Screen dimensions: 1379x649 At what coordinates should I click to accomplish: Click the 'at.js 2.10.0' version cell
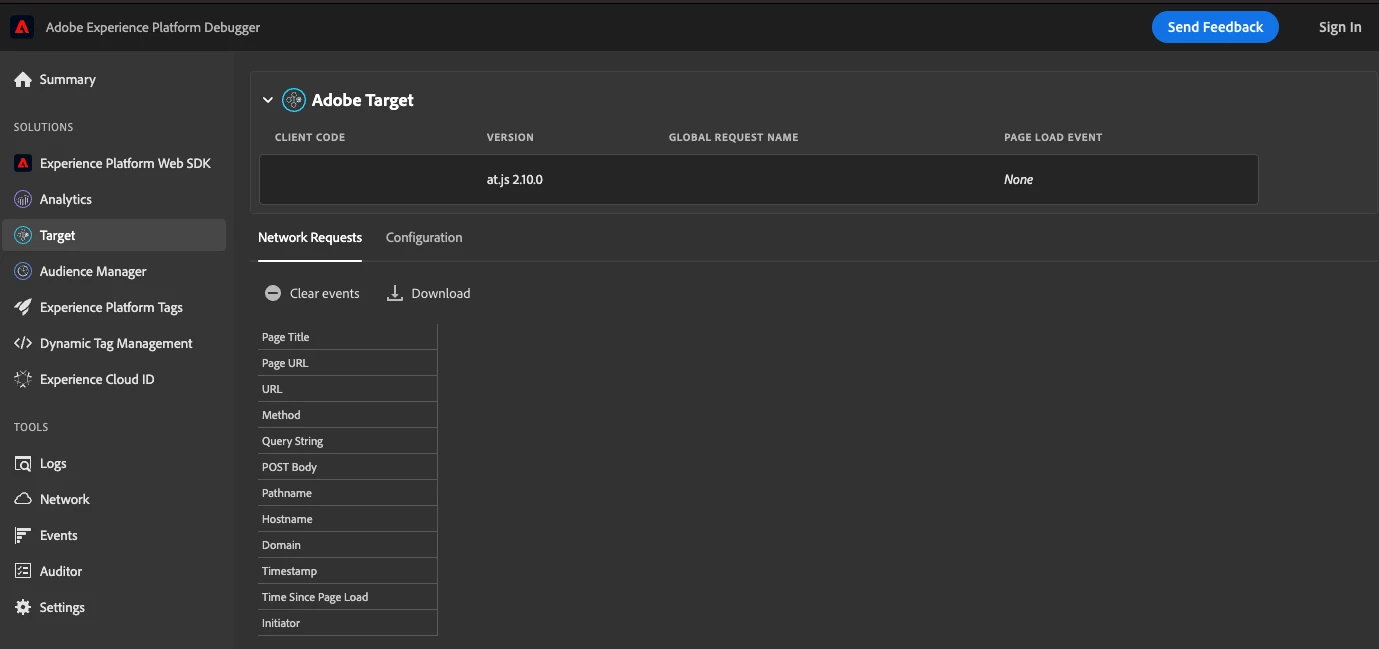pyautogui.click(x=514, y=180)
